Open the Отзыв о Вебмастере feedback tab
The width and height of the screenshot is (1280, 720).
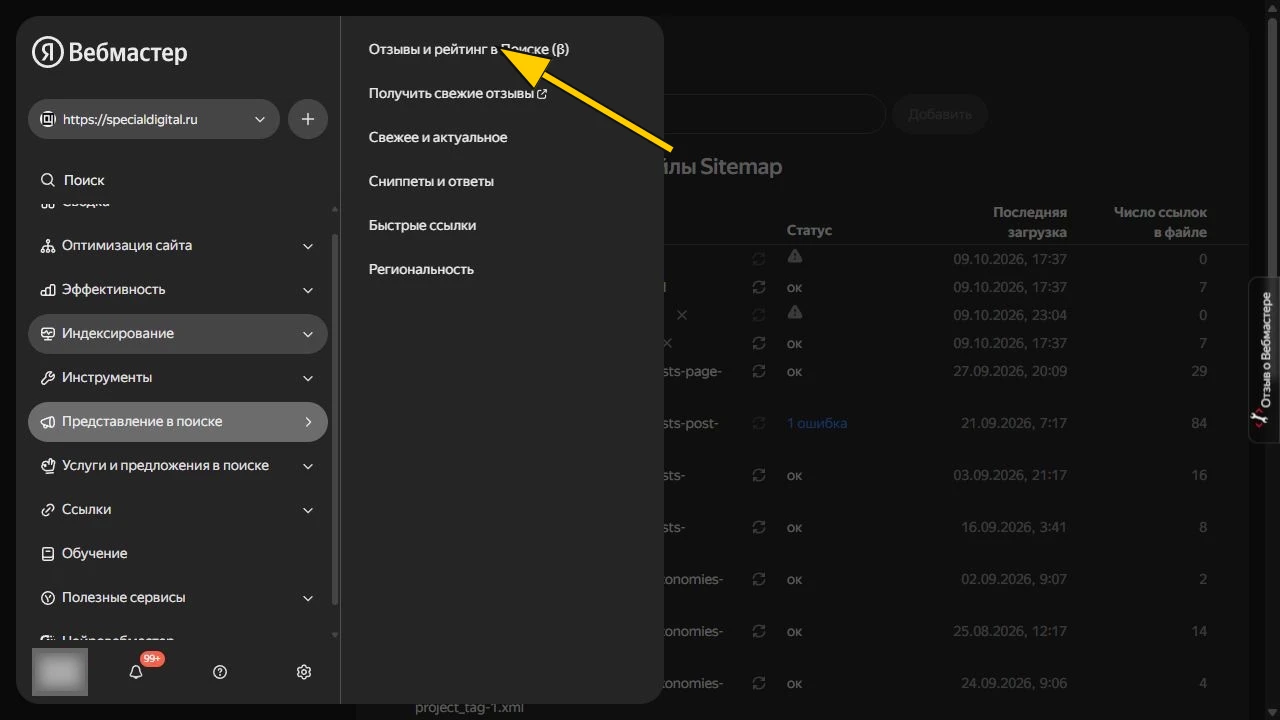[x=1264, y=359]
